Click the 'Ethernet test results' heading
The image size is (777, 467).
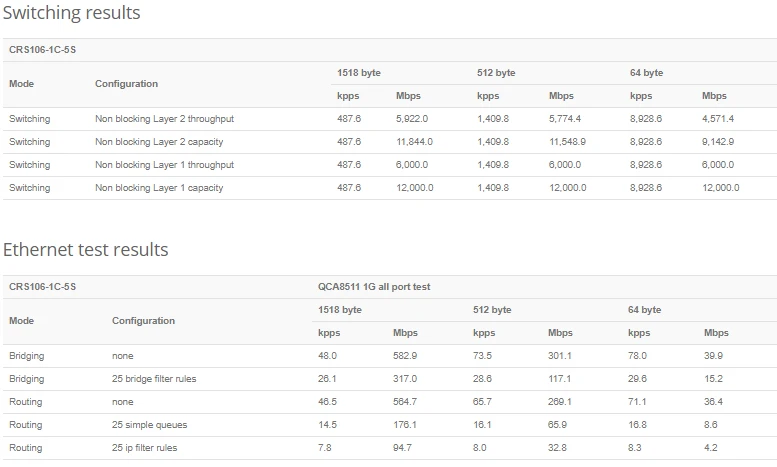click(85, 249)
